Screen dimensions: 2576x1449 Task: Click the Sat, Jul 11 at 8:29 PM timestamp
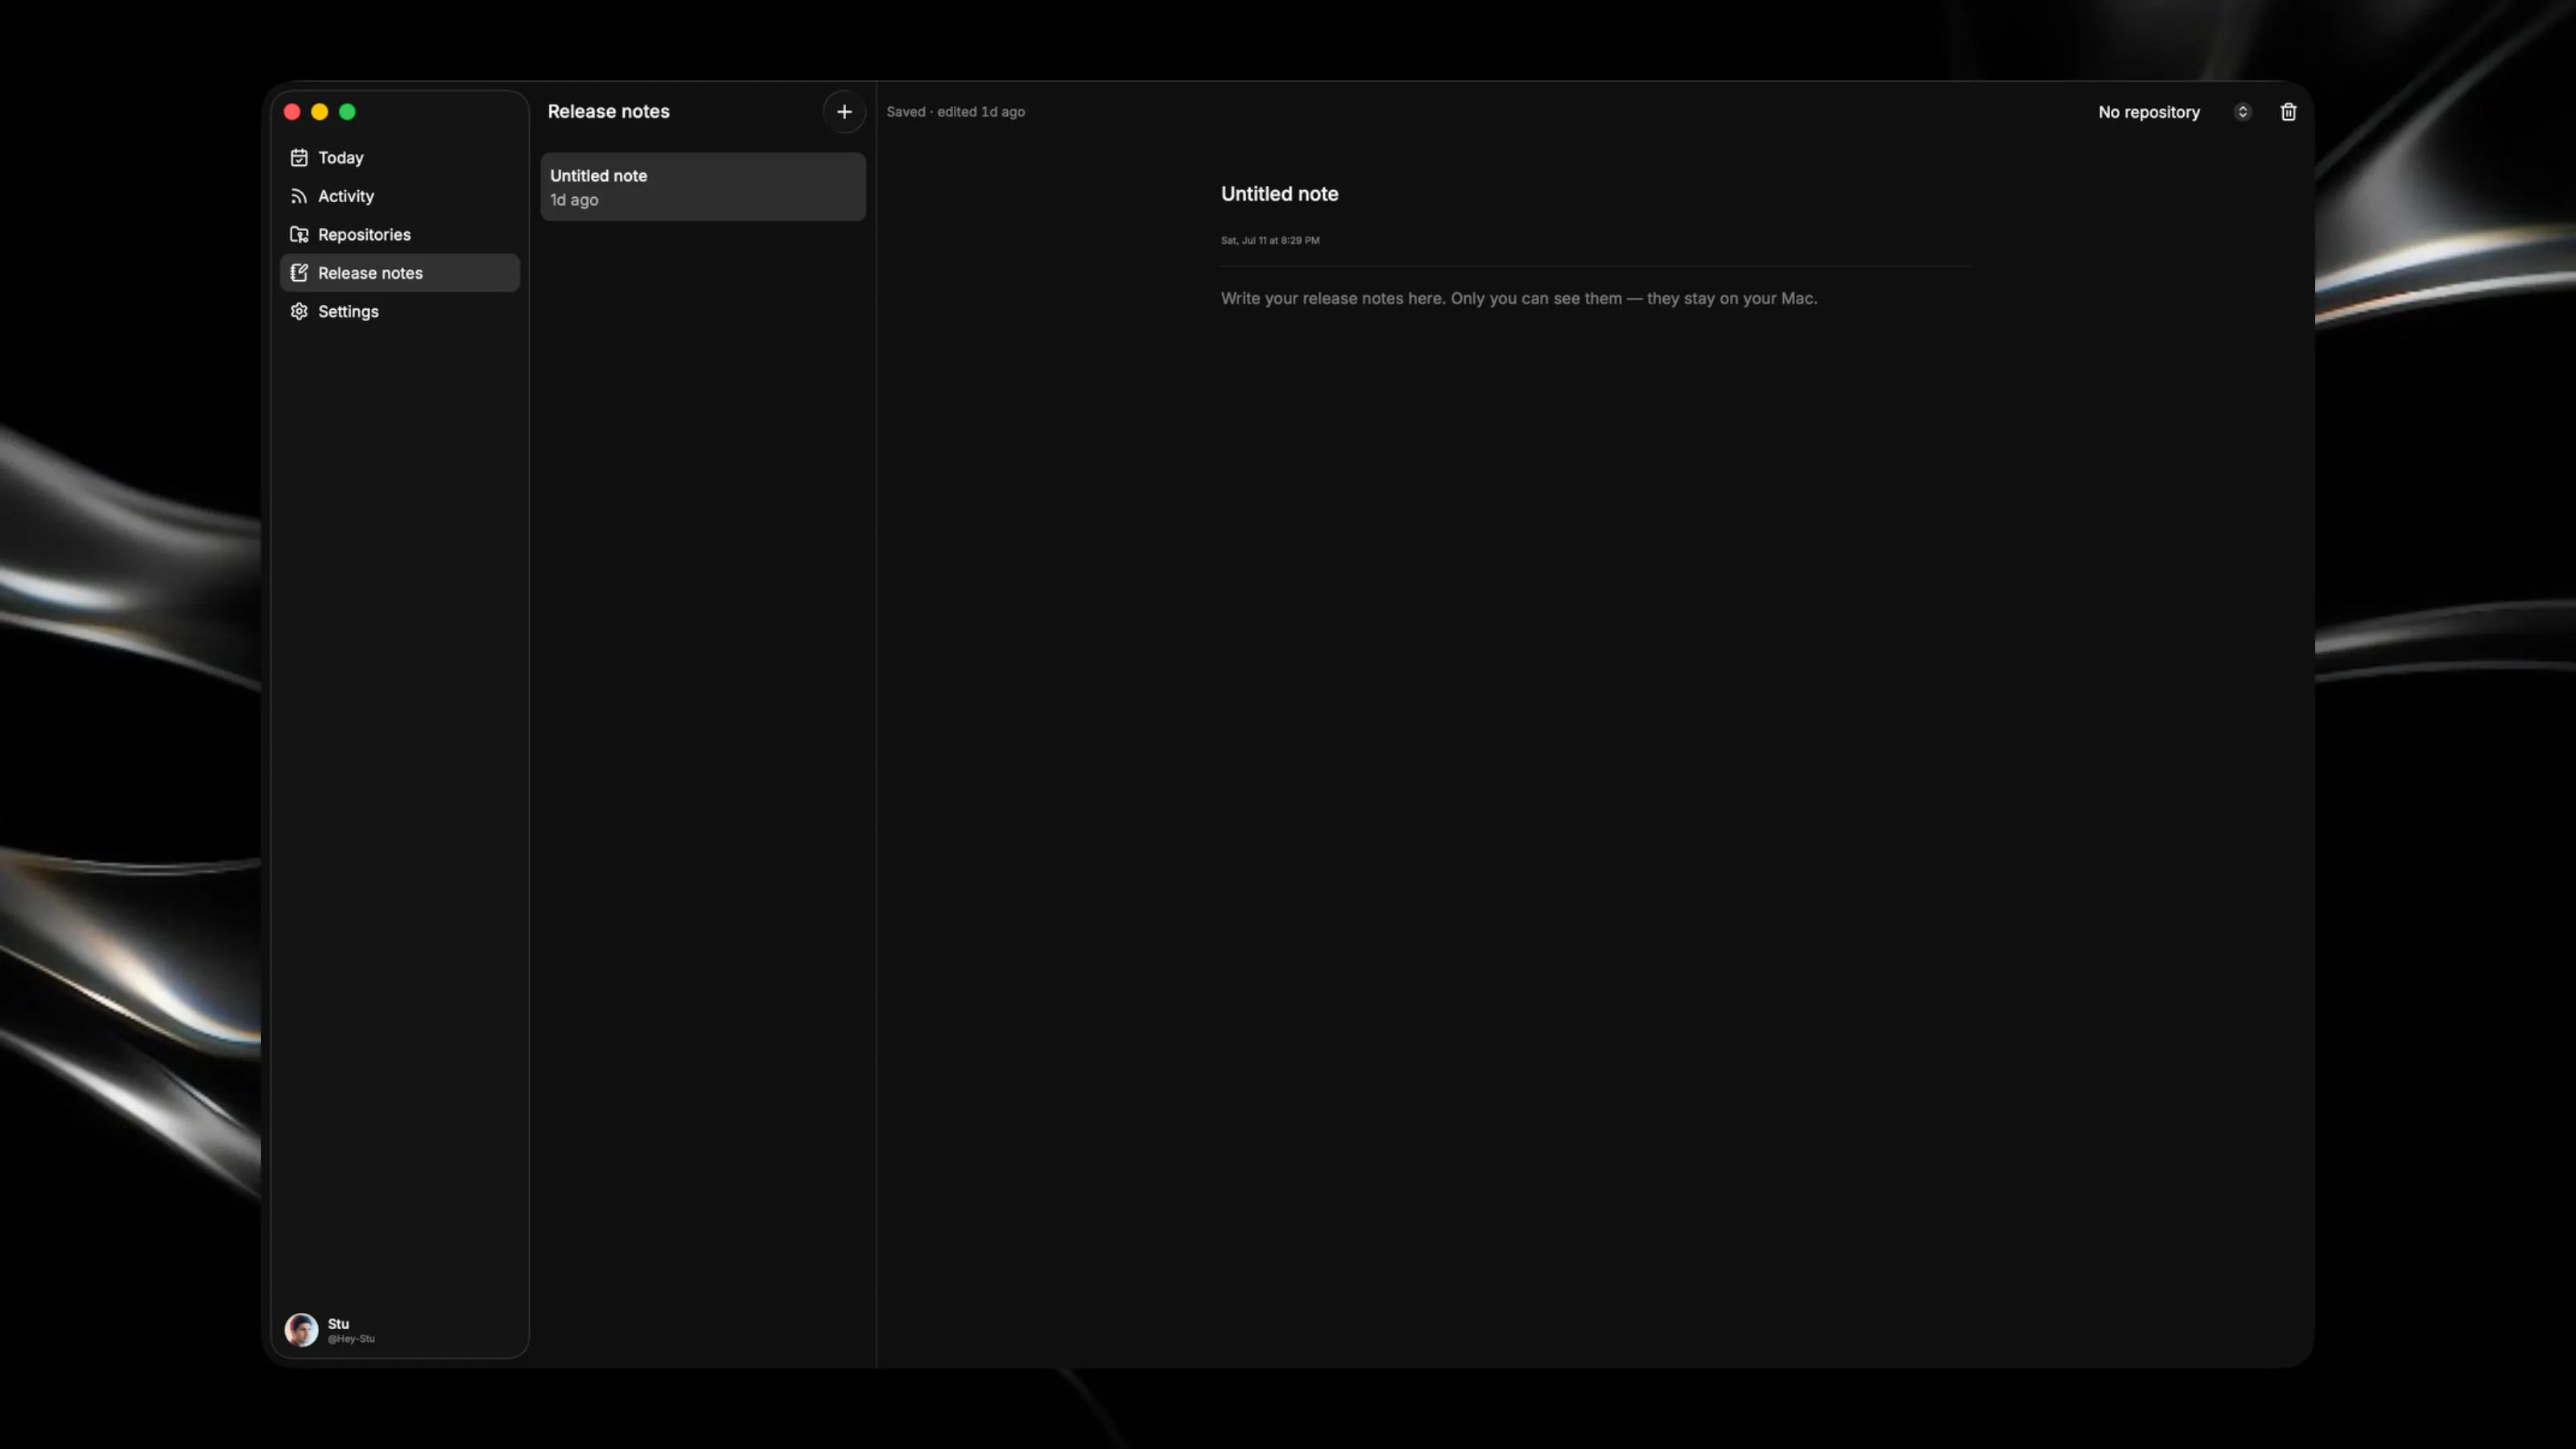click(x=1269, y=240)
